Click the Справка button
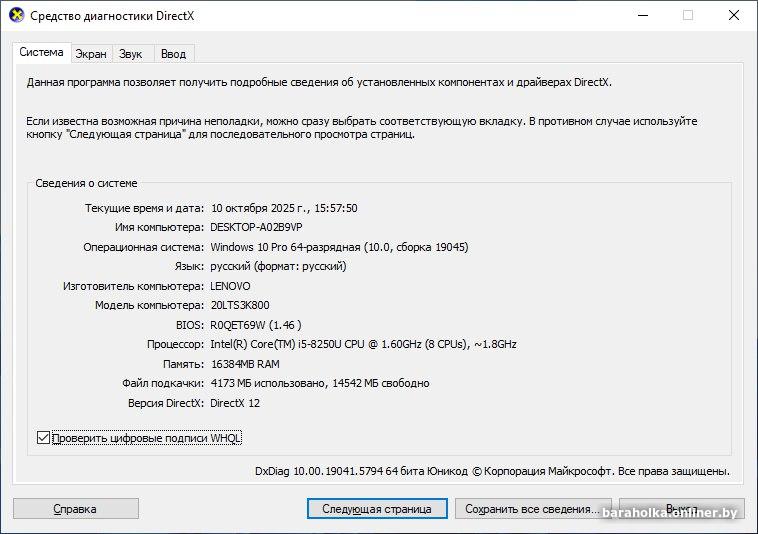The width and height of the screenshot is (758, 534). [x=75, y=509]
